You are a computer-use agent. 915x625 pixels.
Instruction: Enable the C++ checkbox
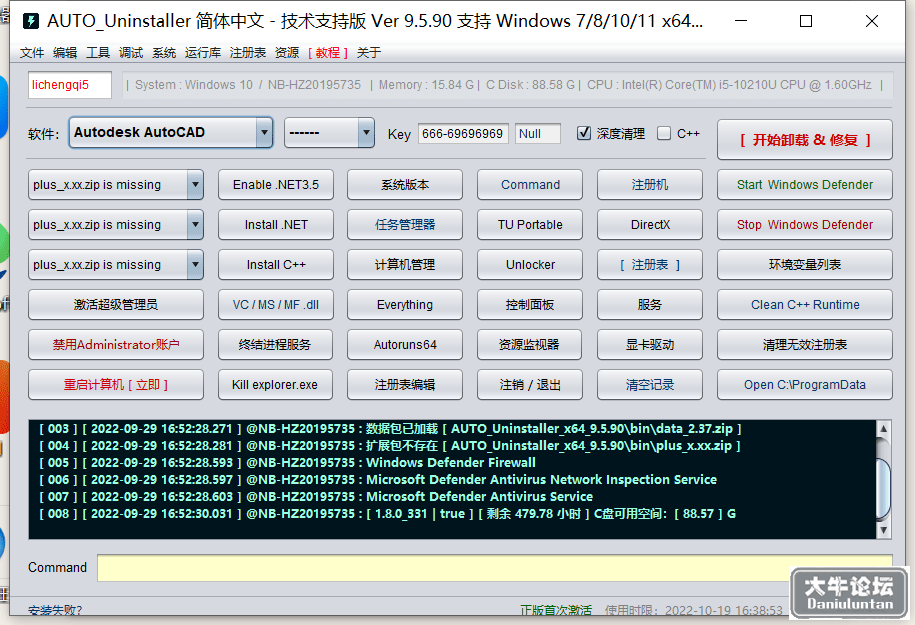pos(663,133)
